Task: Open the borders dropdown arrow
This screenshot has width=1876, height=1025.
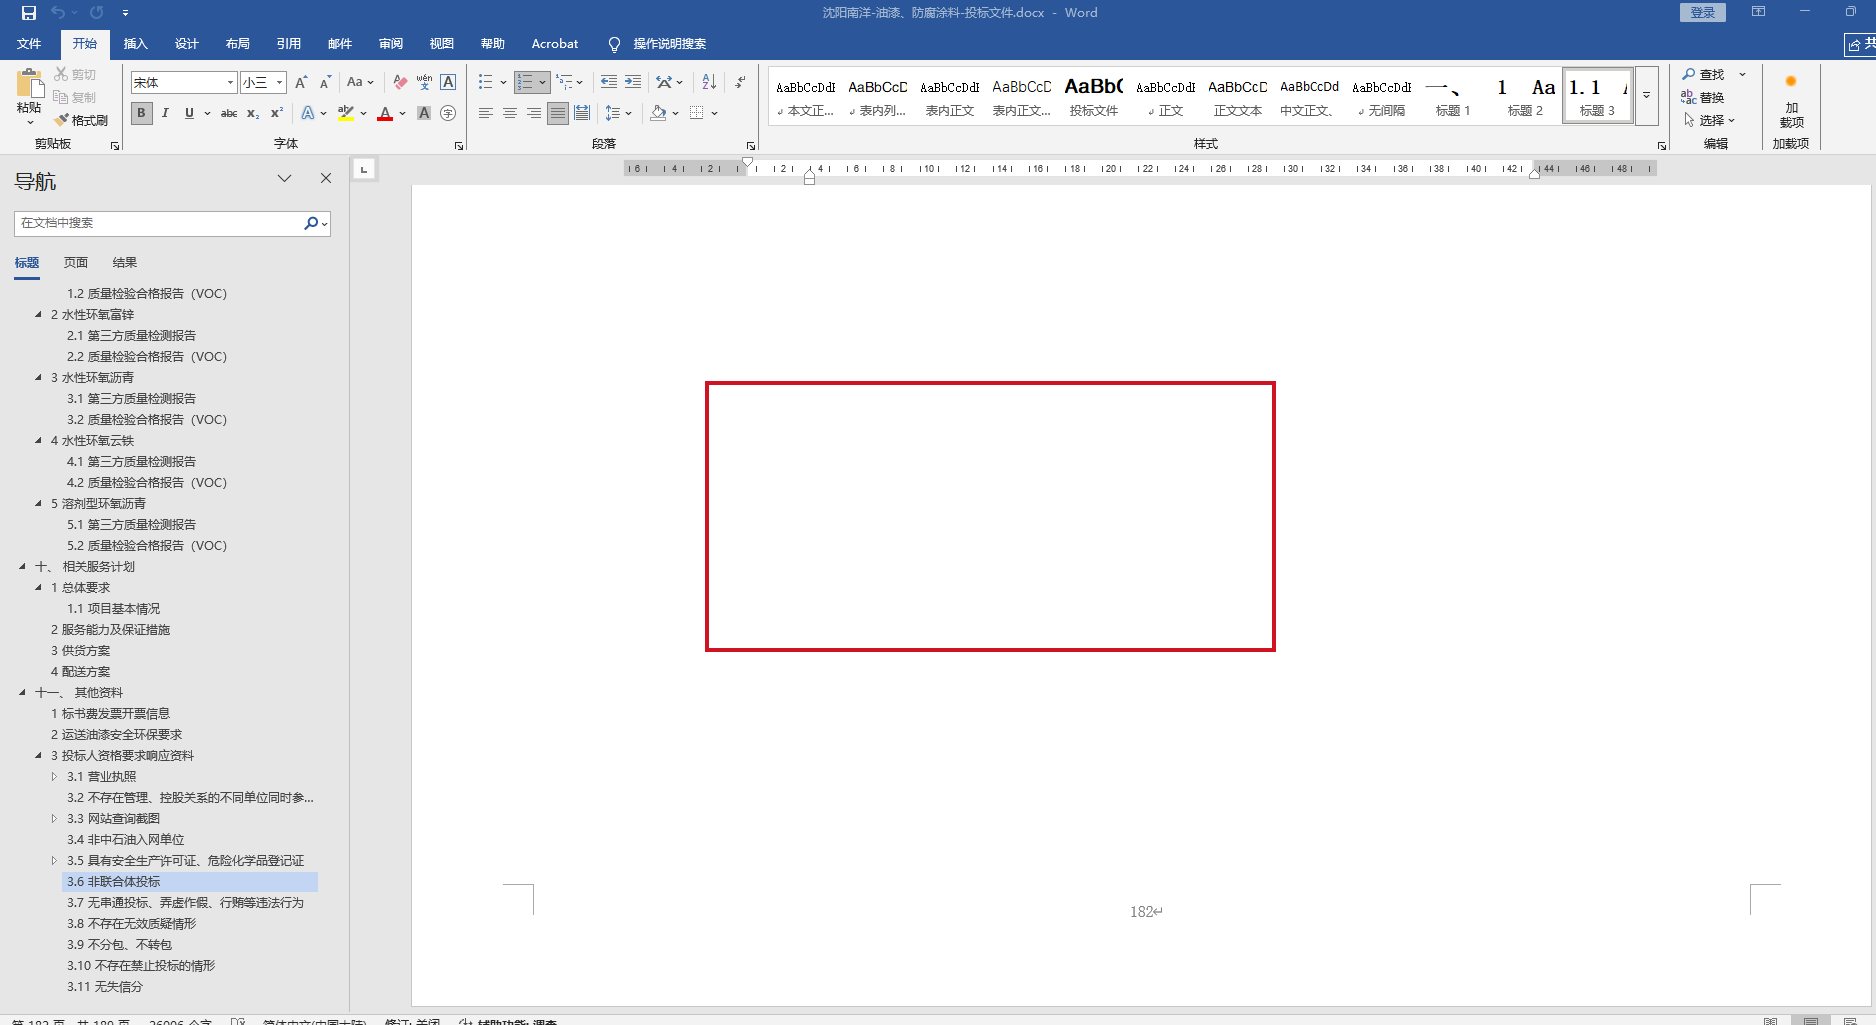Action: click(x=715, y=113)
